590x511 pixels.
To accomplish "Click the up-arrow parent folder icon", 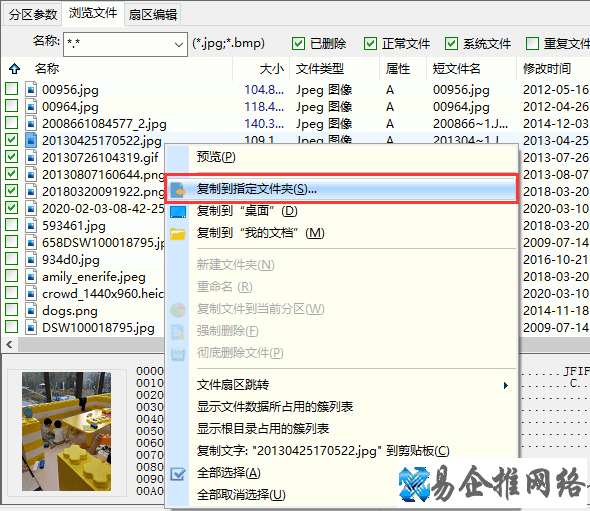I will (x=14, y=68).
